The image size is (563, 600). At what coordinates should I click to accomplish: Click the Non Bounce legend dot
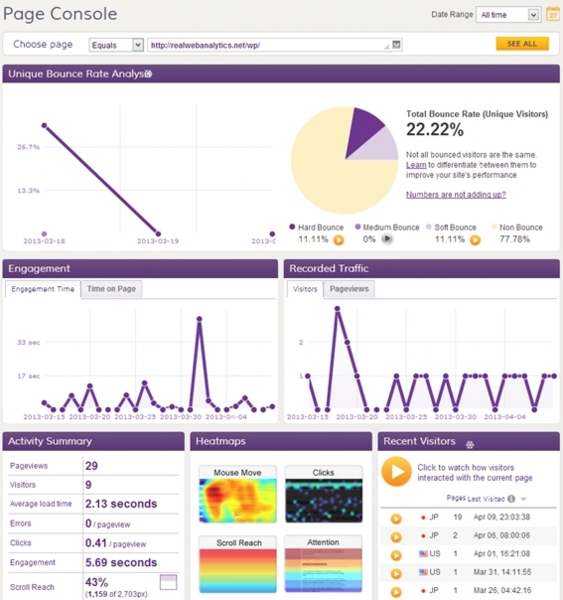pos(494,227)
